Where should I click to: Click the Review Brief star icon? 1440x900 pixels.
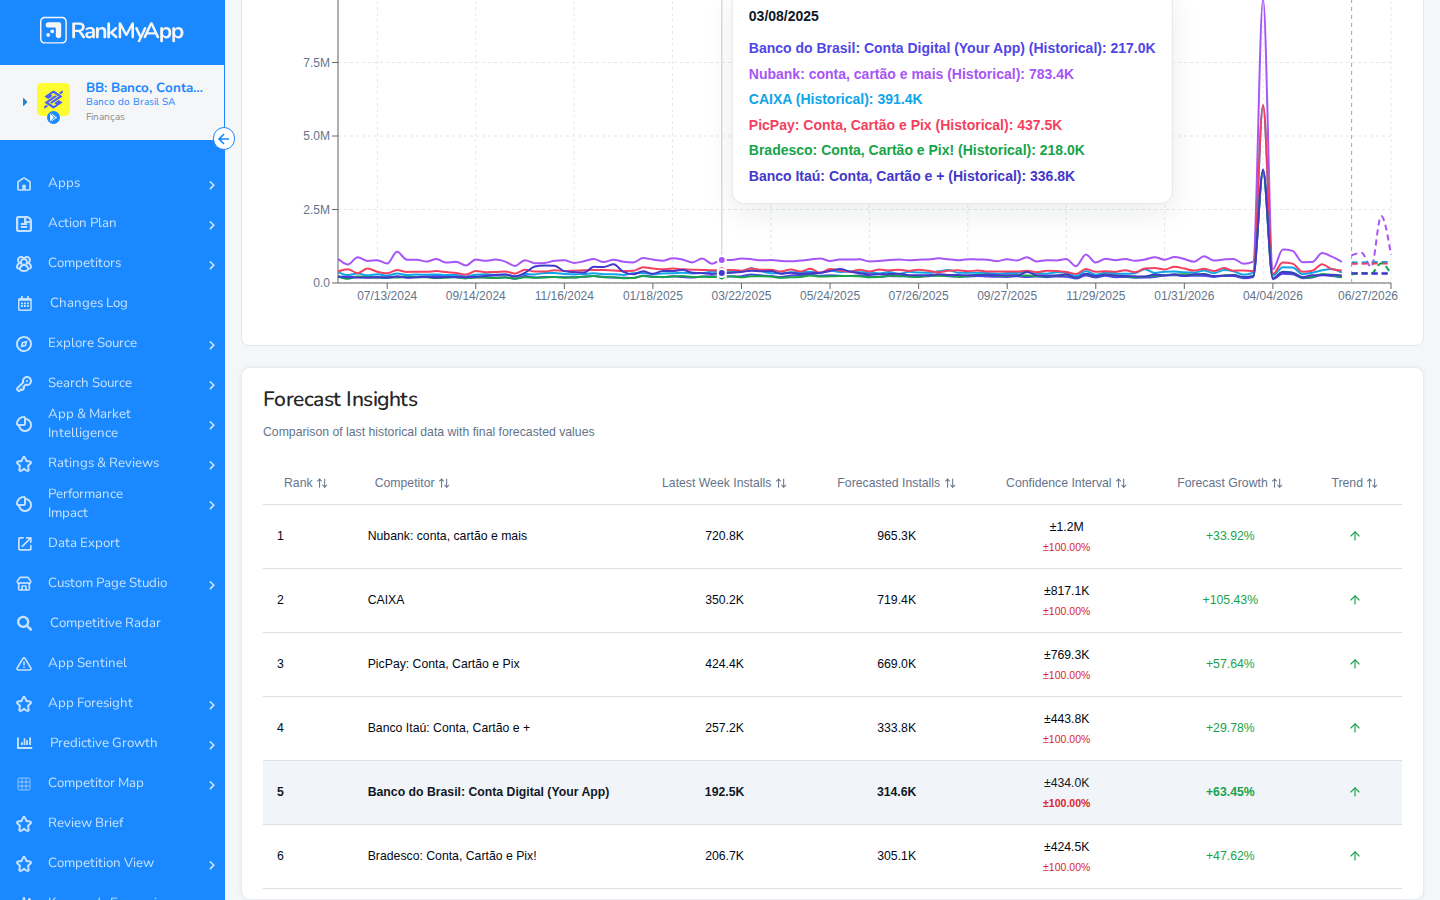coord(24,824)
